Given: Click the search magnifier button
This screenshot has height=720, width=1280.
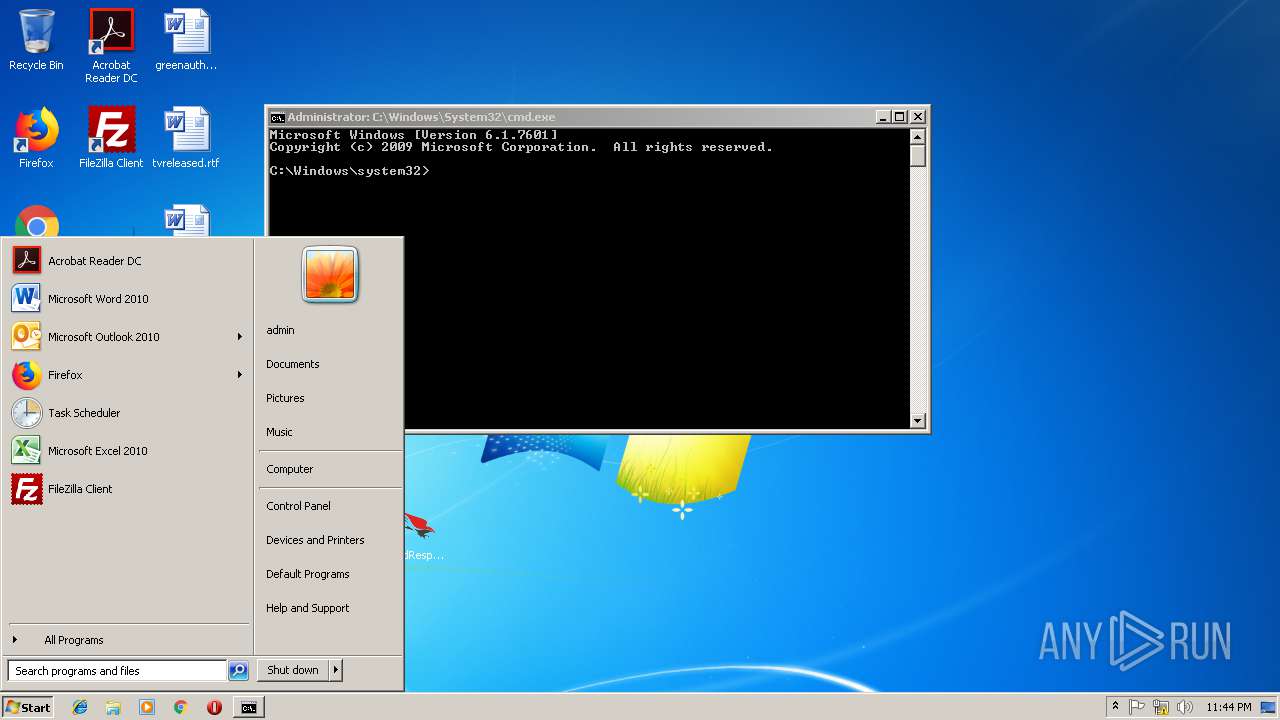Looking at the screenshot, I should 238,671.
